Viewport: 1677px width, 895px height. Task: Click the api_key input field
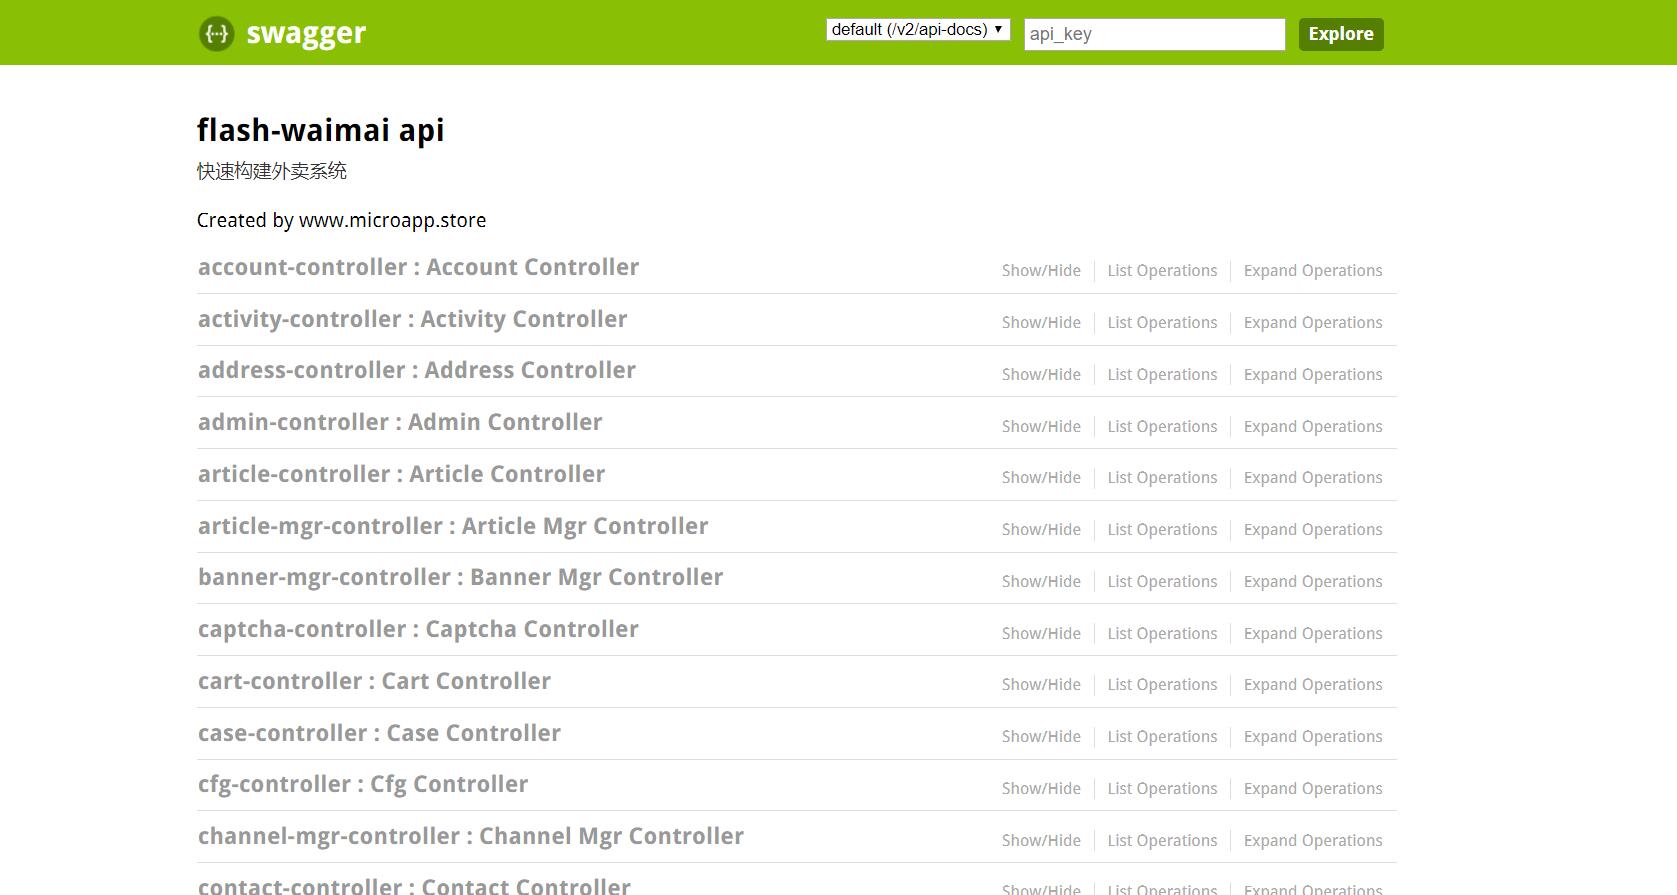tap(1153, 34)
